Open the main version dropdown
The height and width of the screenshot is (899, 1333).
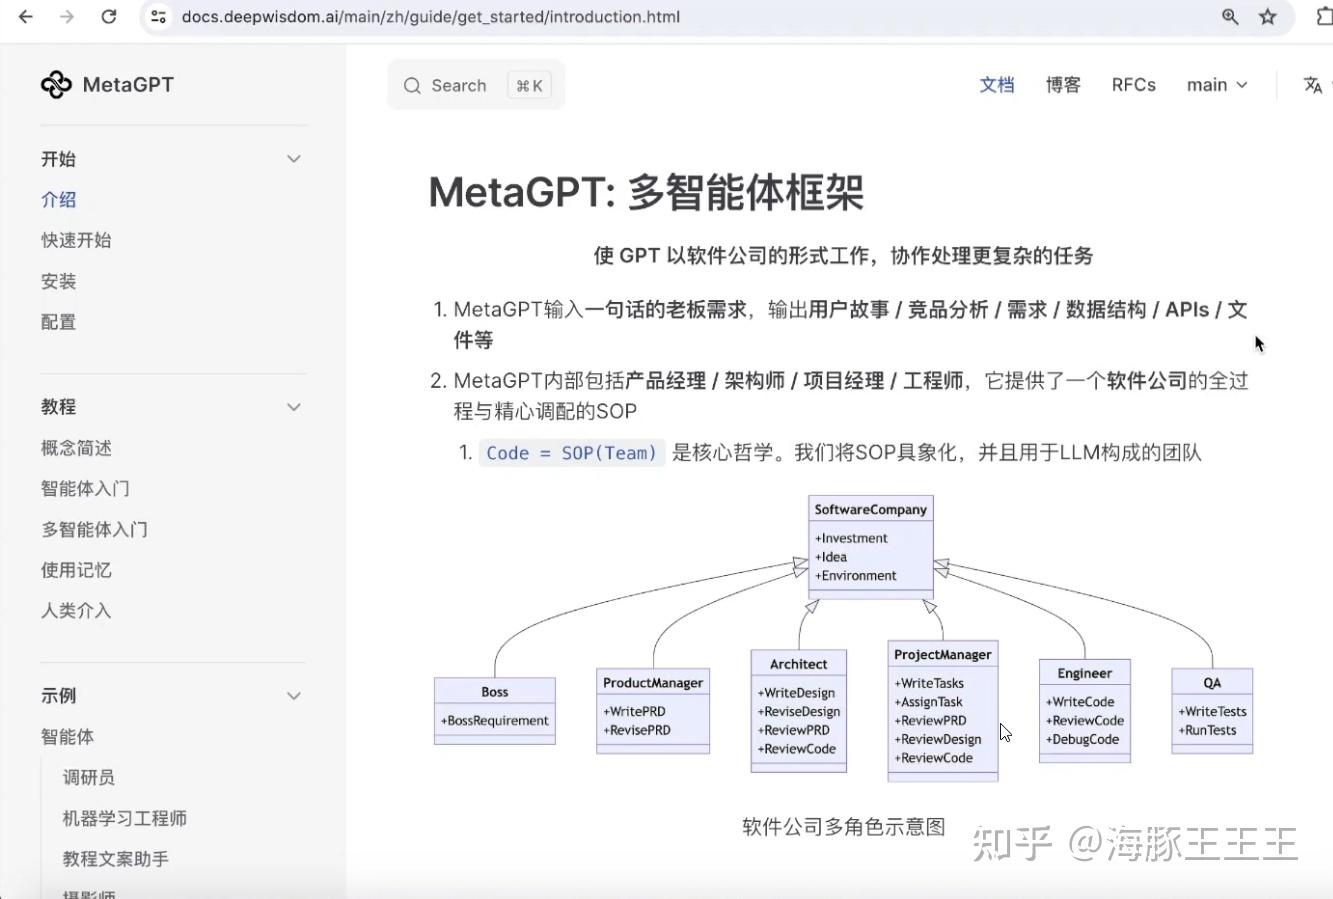click(x=1216, y=85)
